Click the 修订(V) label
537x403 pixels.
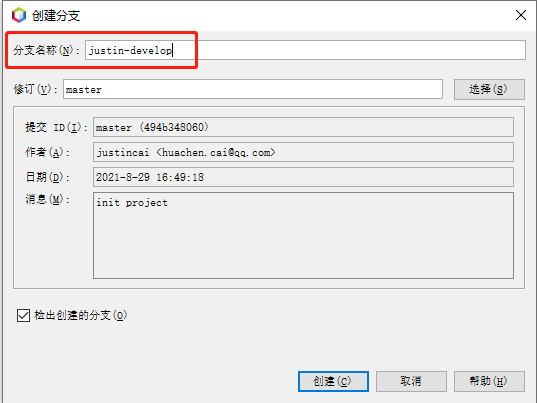click(35, 89)
